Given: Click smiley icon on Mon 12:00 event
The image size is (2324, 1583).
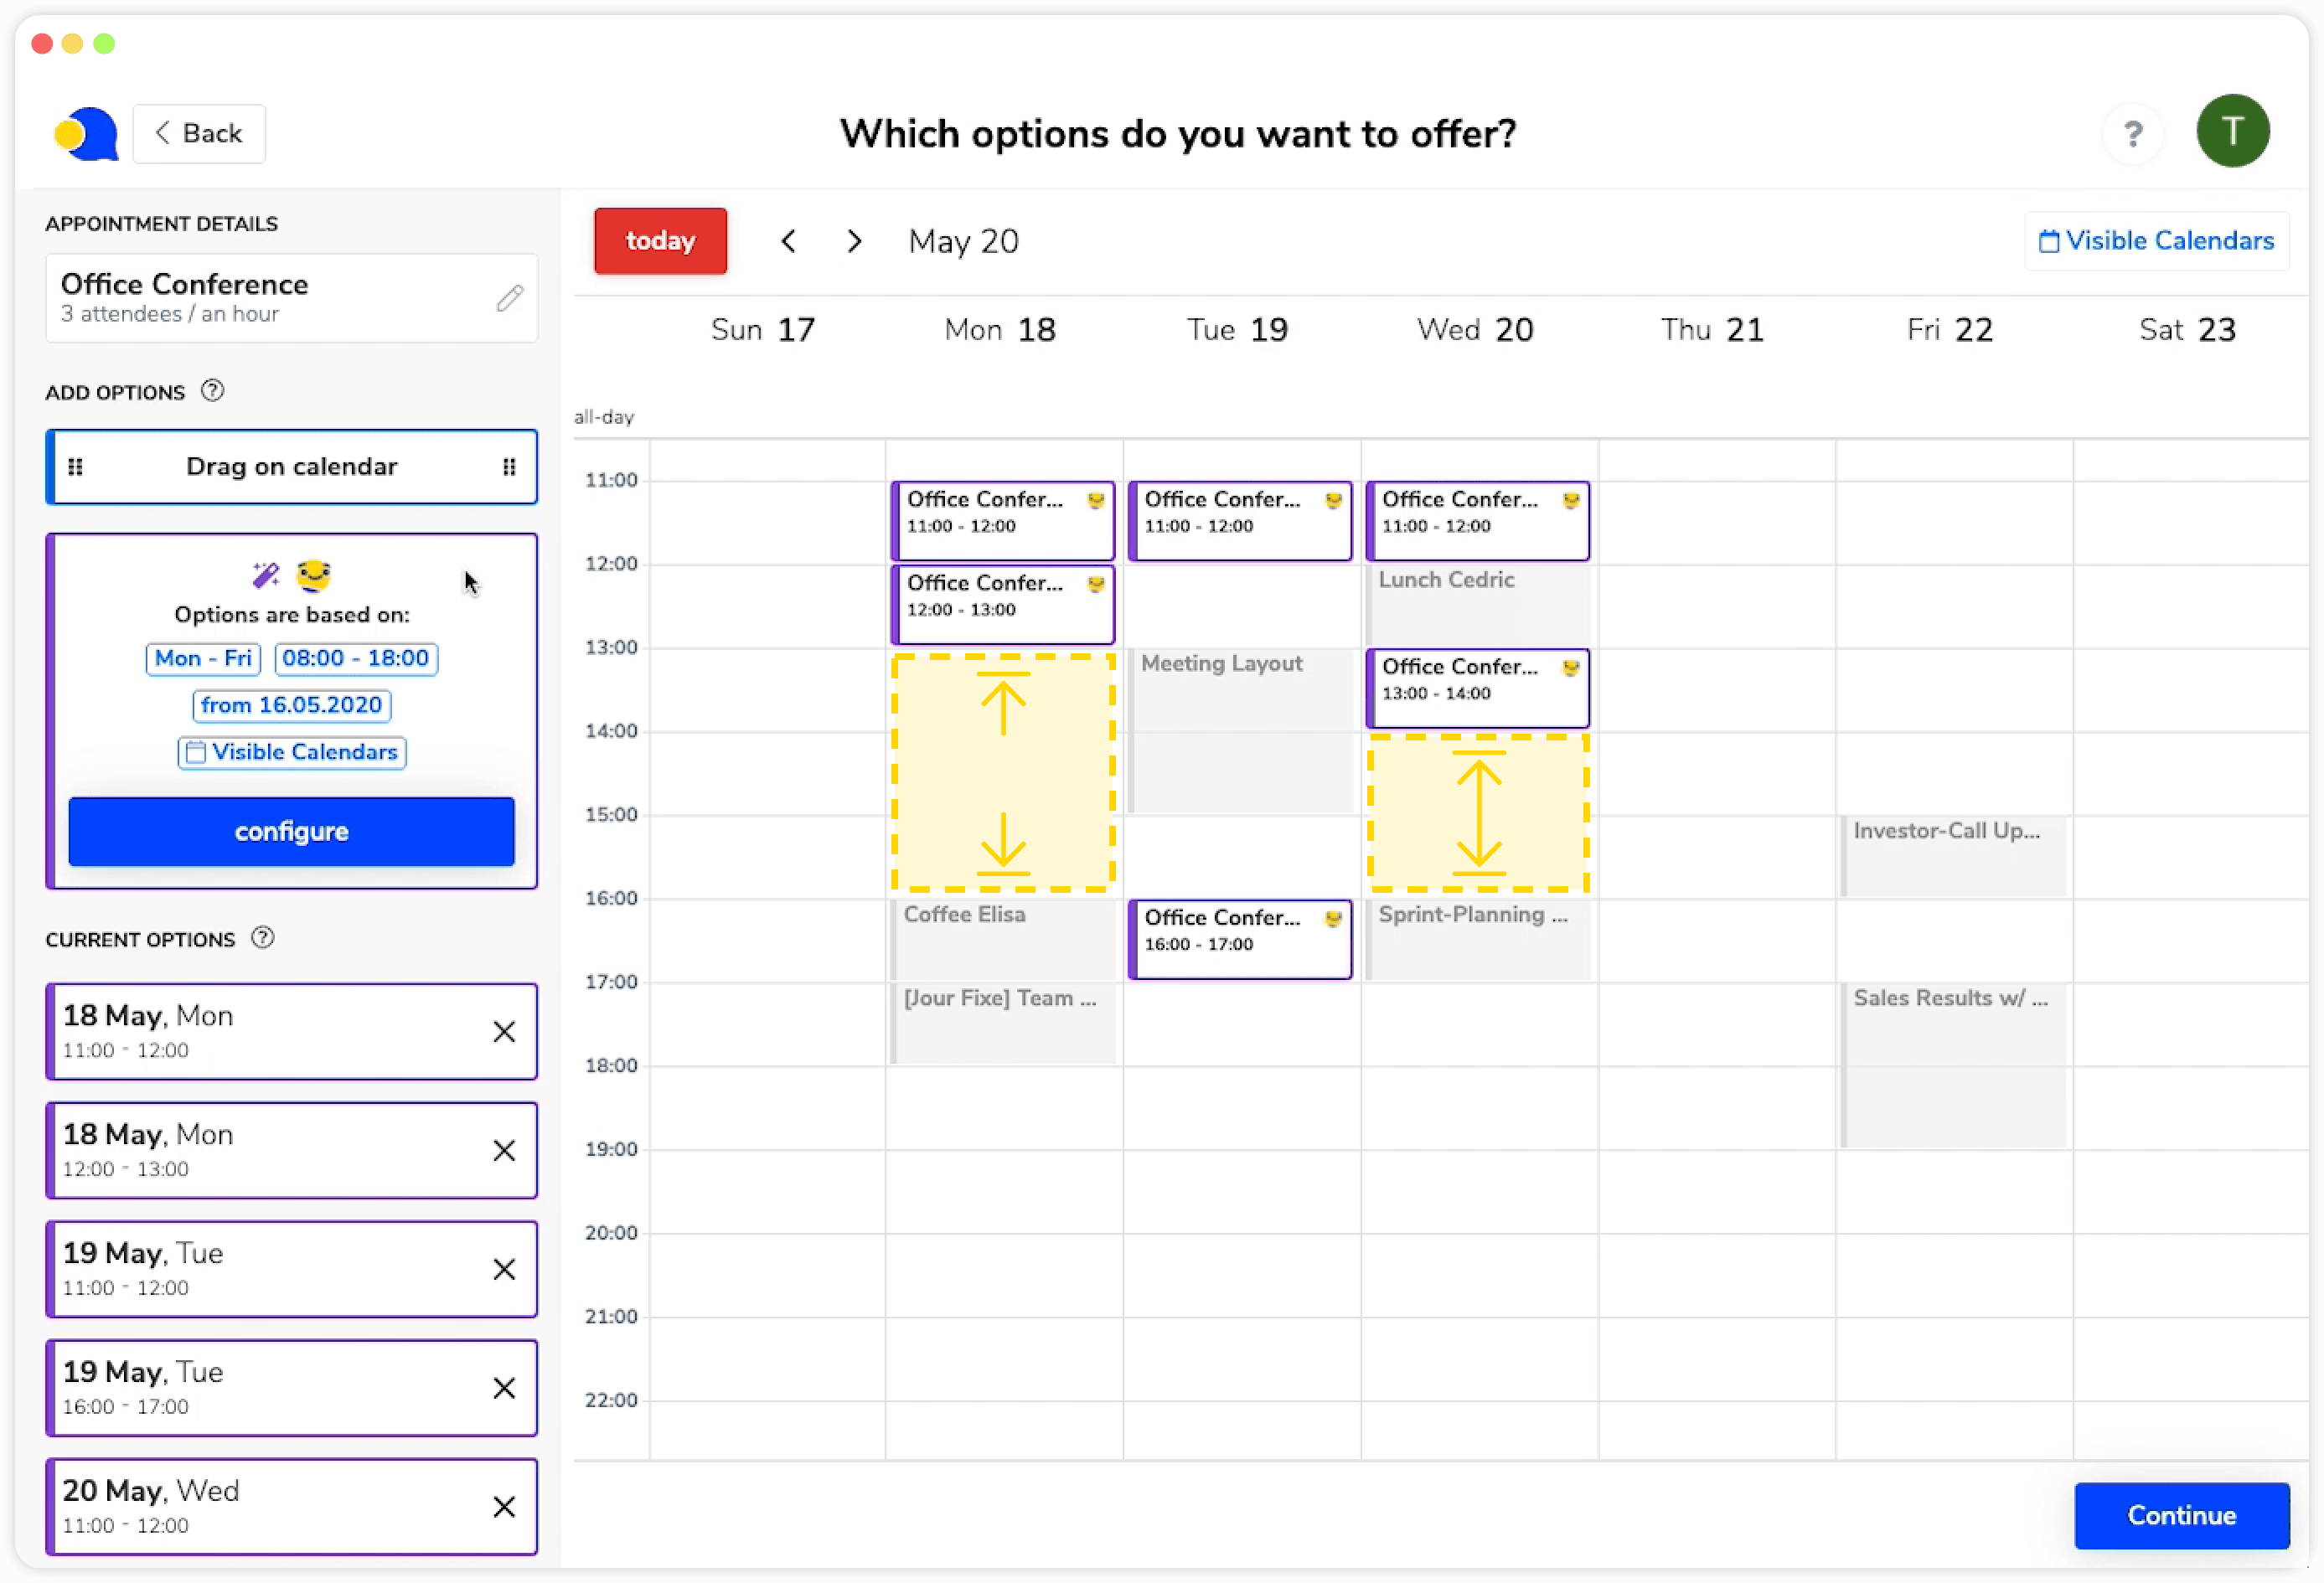Looking at the screenshot, I should pos(1096,584).
